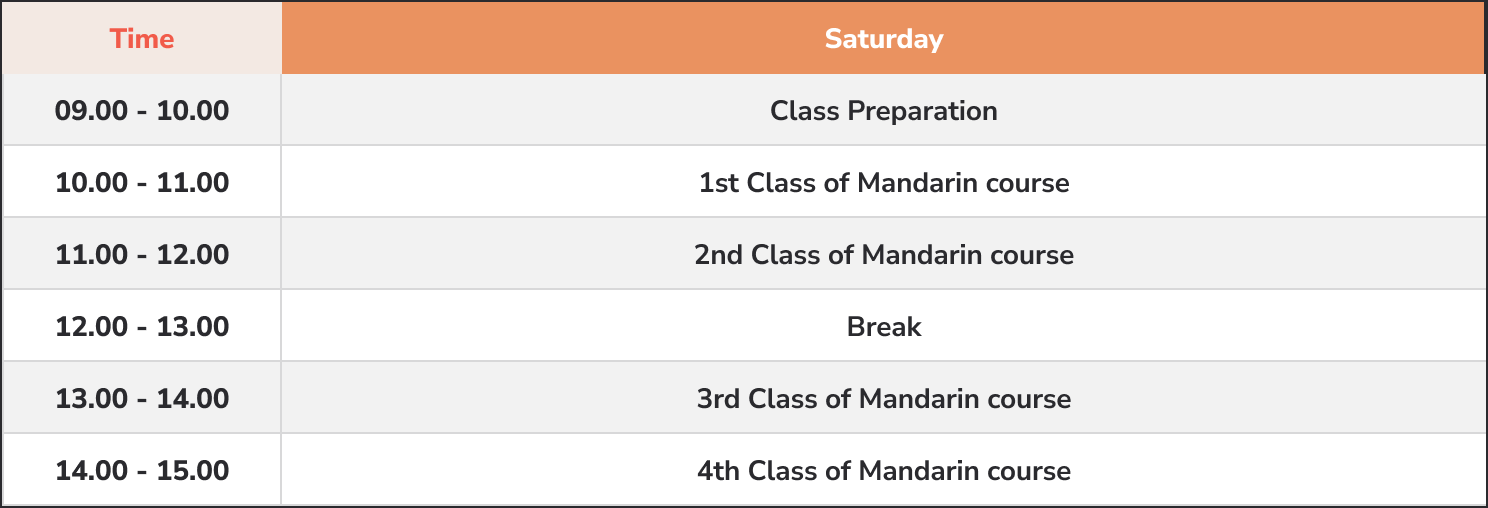The width and height of the screenshot is (1488, 508).
Task: Click the 15.00 end time text
Action: [193, 471]
